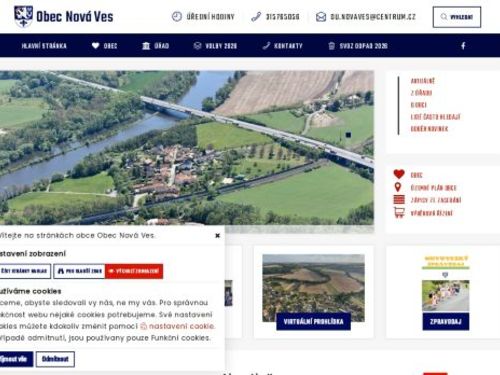Open the Obec menu in the navigation bar
The image size is (500, 375).
coord(104,46)
